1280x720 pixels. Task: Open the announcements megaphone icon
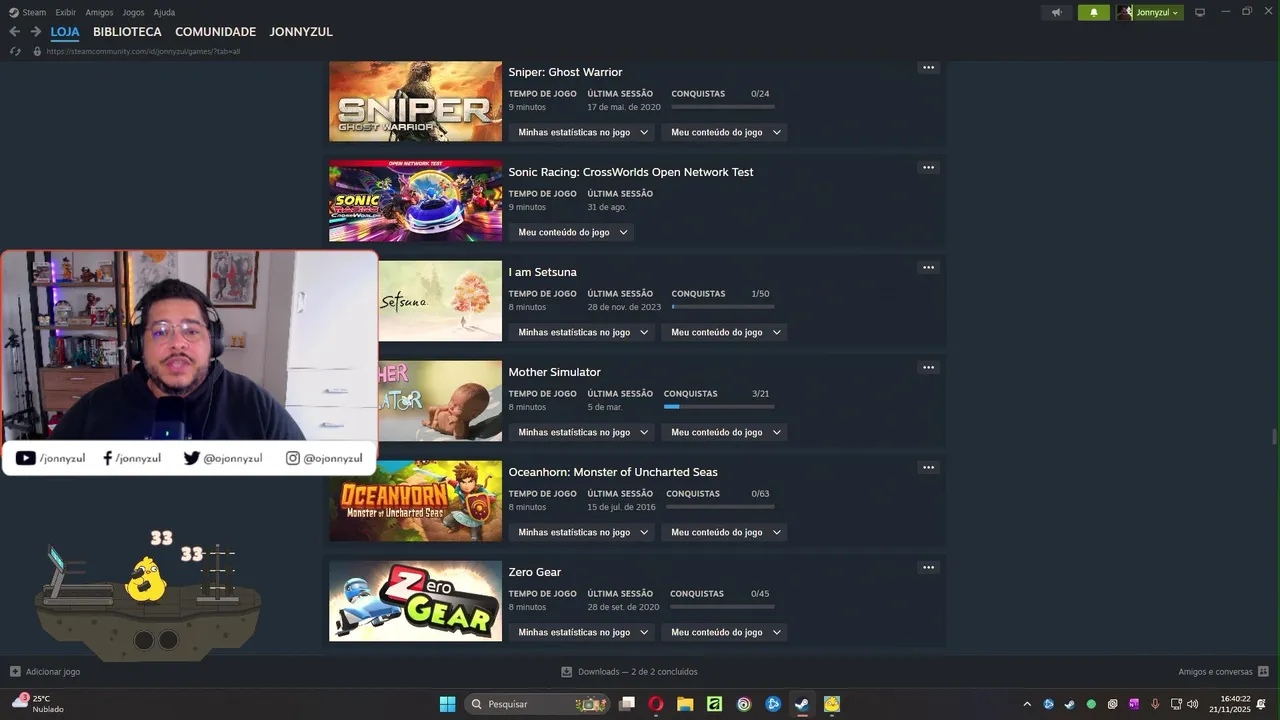click(x=1056, y=13)
